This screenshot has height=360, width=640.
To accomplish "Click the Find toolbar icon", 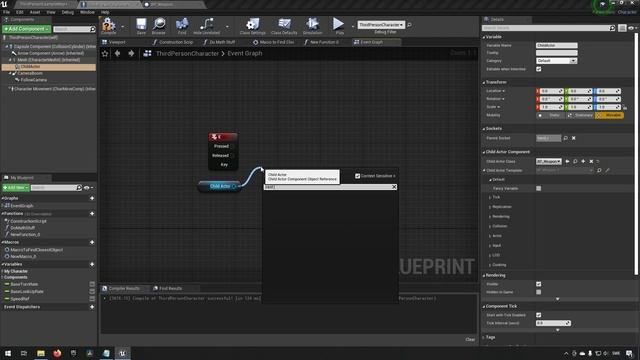I will (182, 26).
